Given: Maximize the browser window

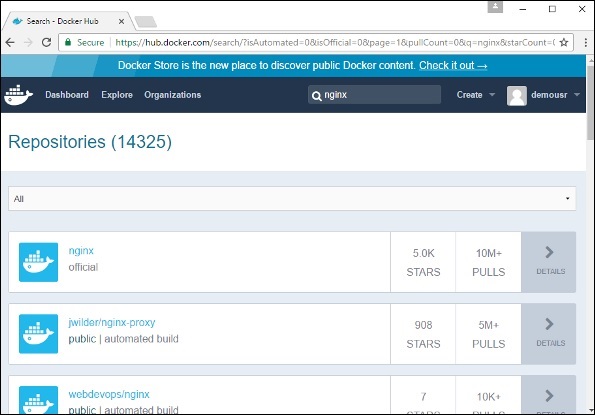Looking at the screenshot, I should click(x=552, y=9).
